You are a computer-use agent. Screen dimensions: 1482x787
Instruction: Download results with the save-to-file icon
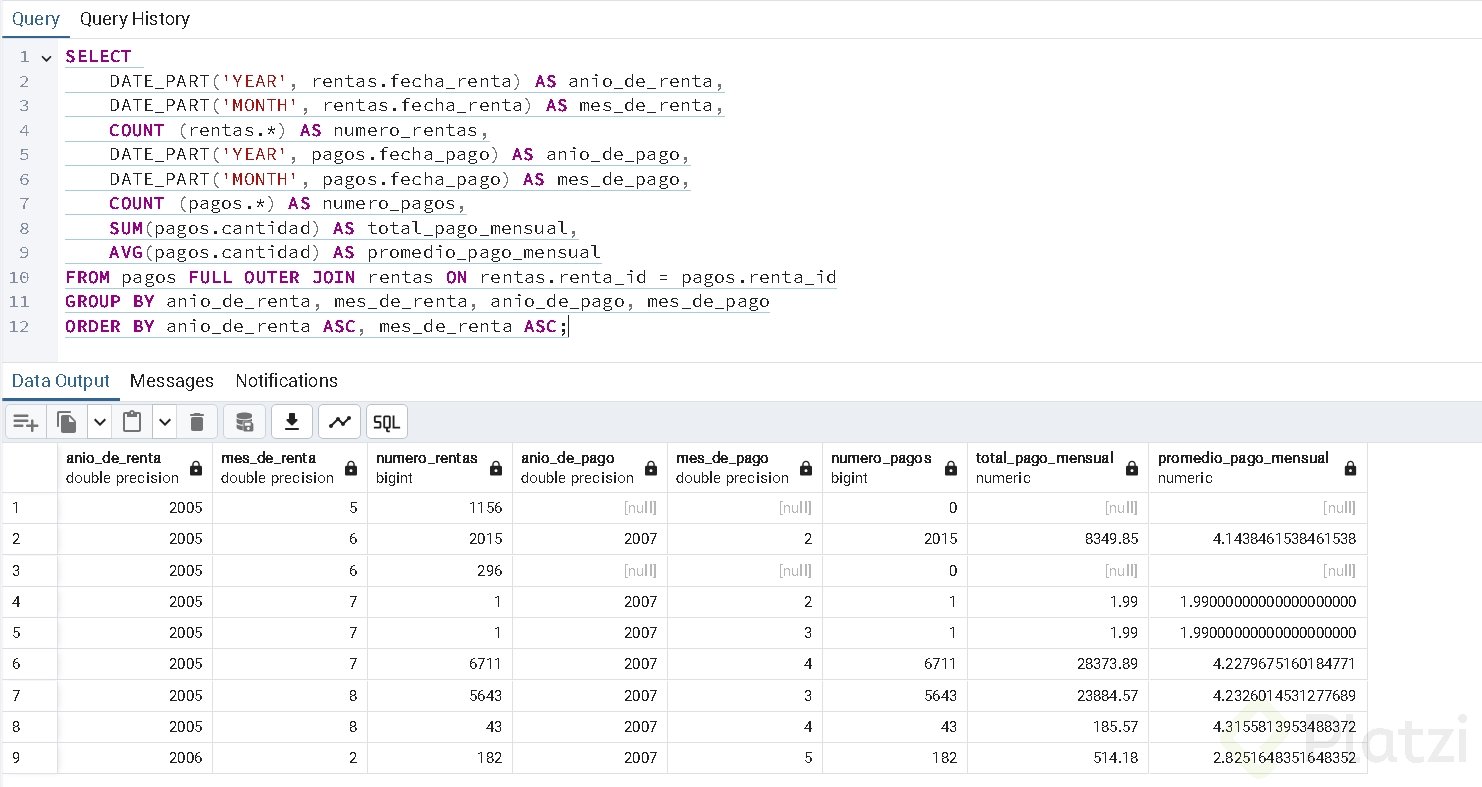292,422
